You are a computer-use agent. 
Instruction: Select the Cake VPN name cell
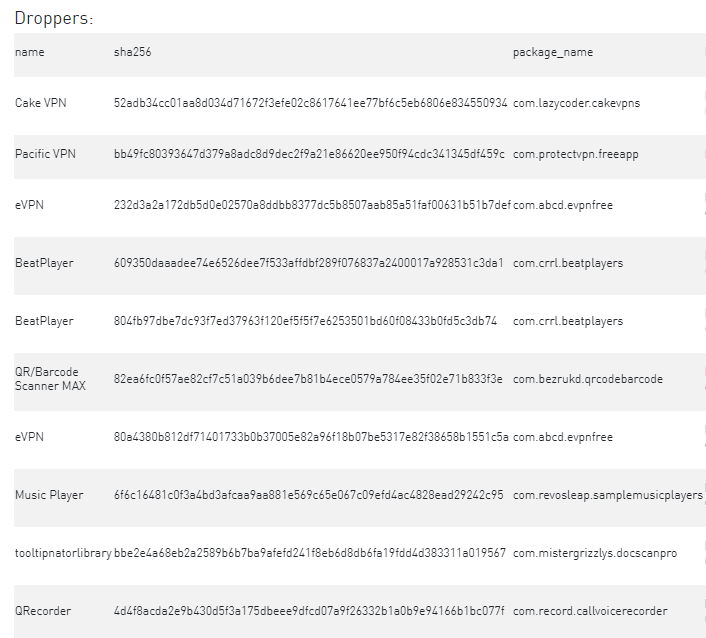coord(41,103)
